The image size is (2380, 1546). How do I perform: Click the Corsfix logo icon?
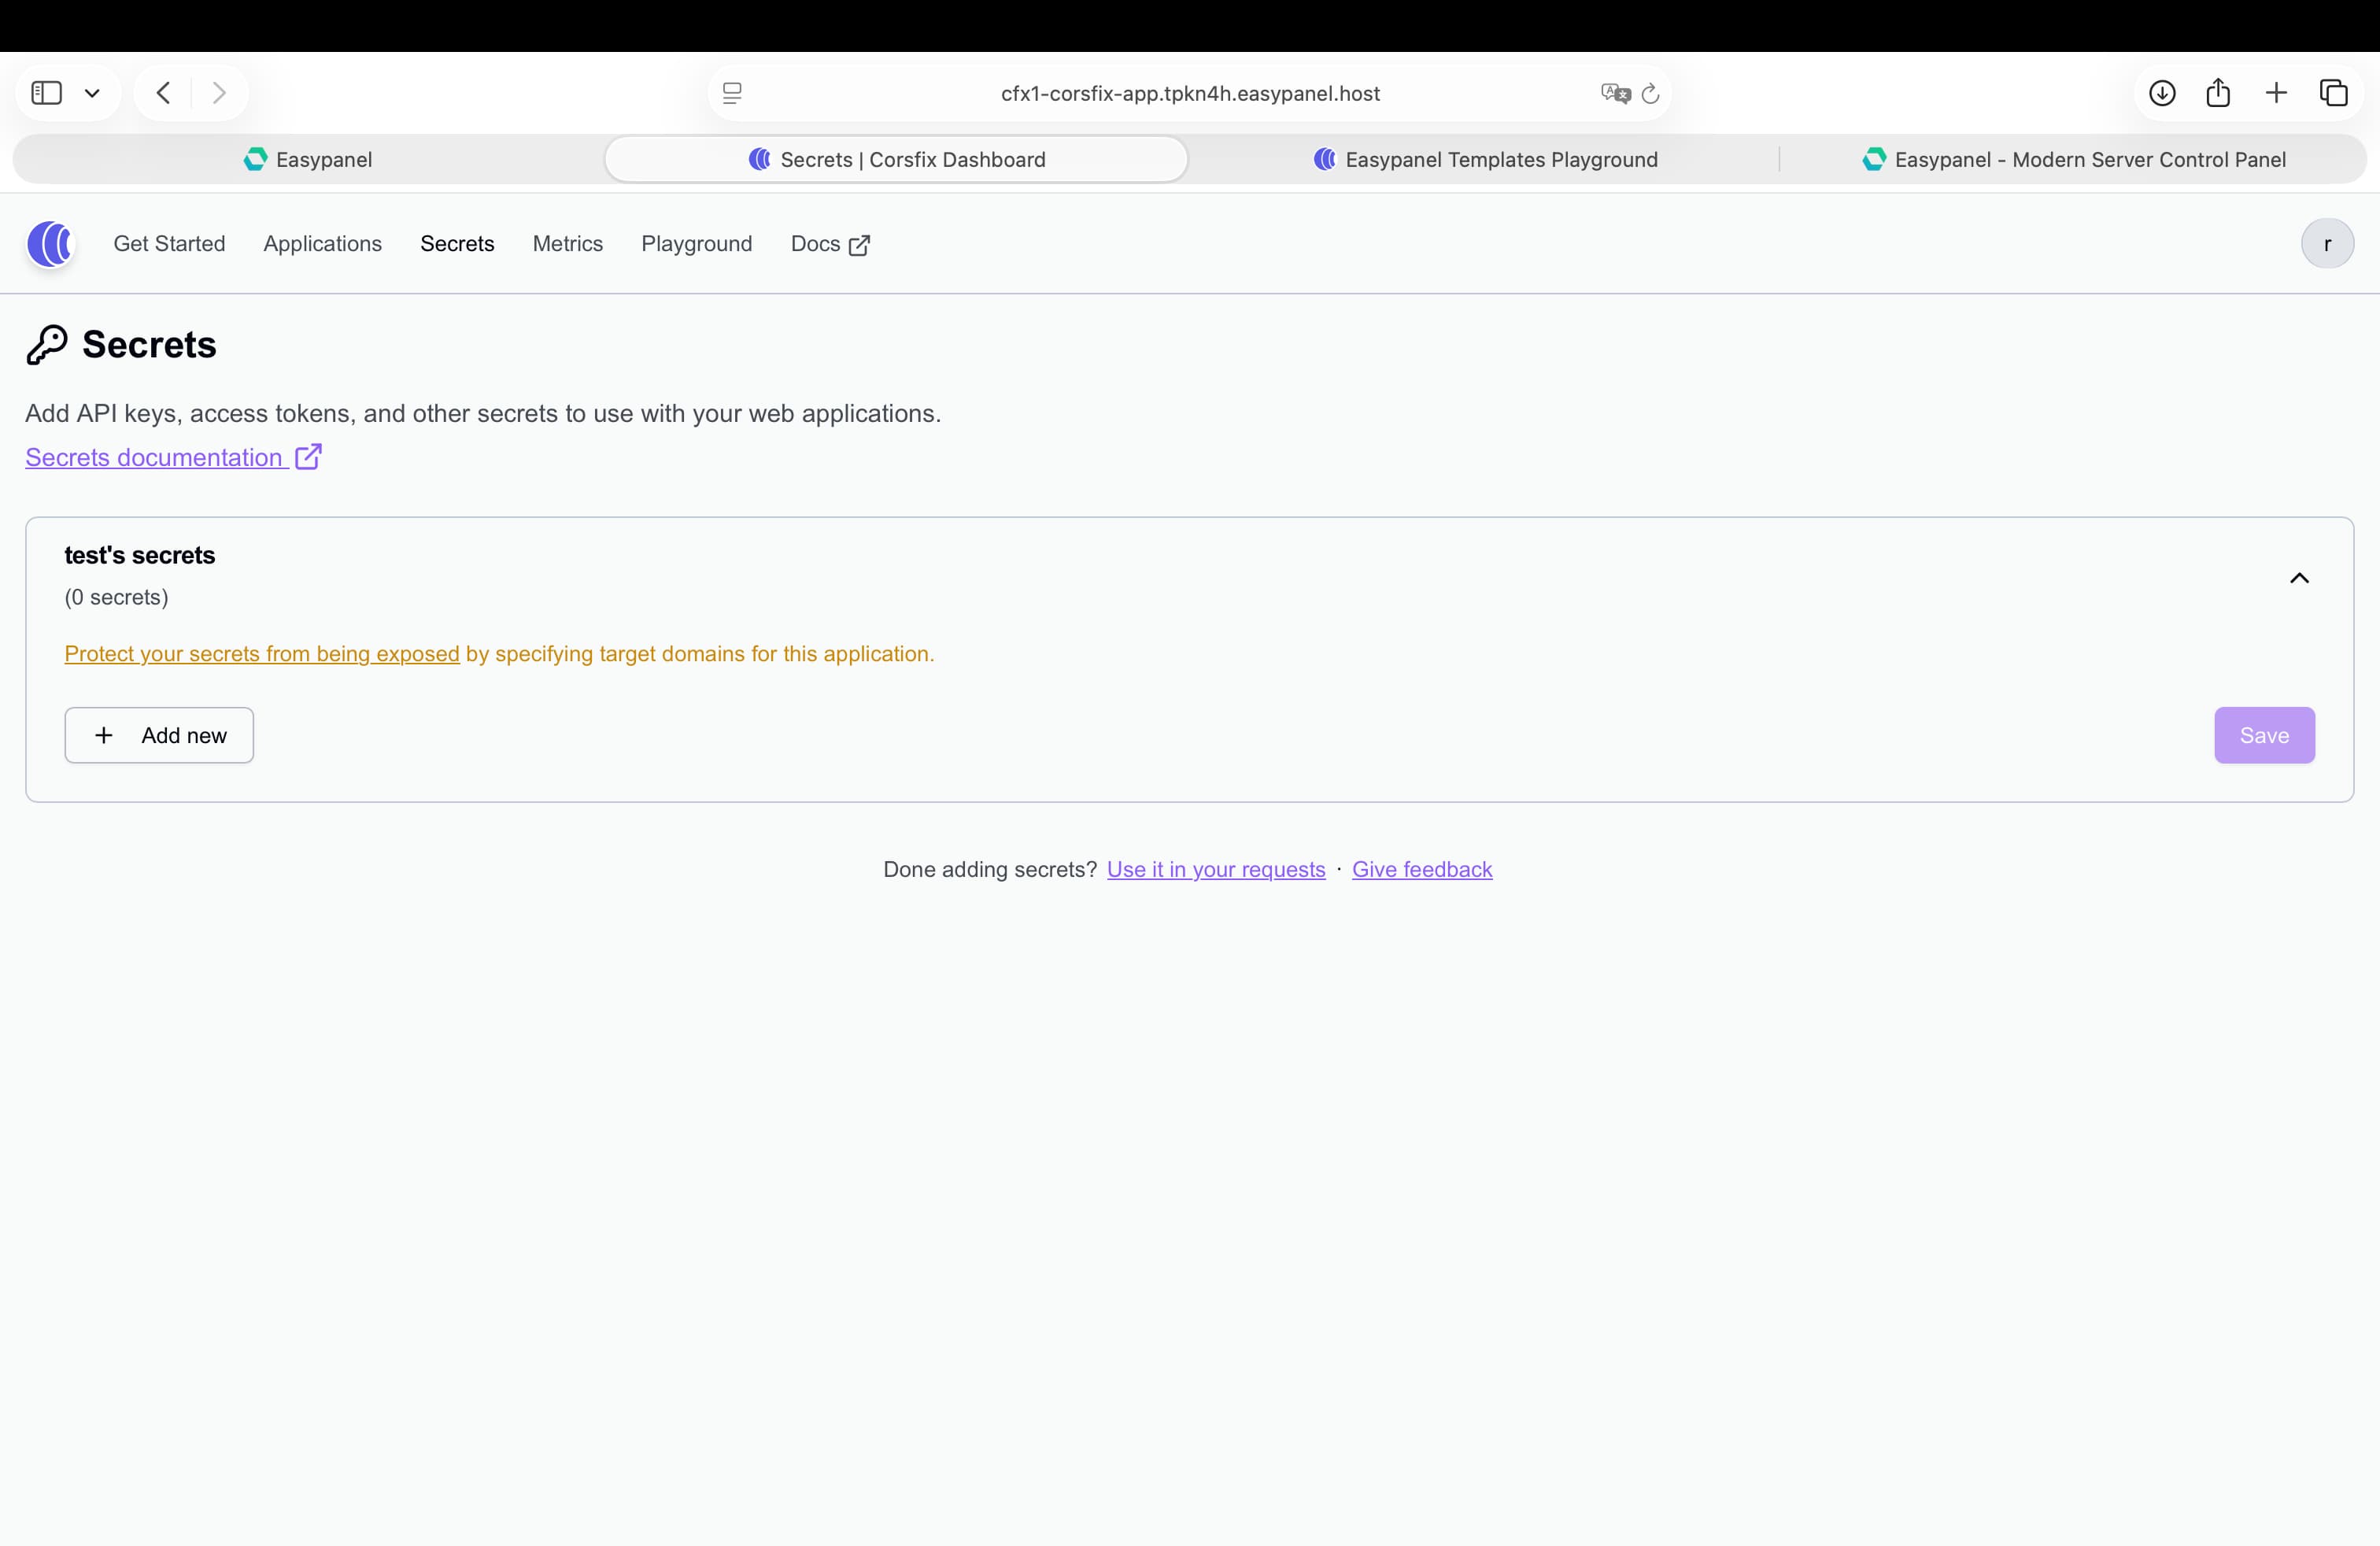[x=50, y=244]
